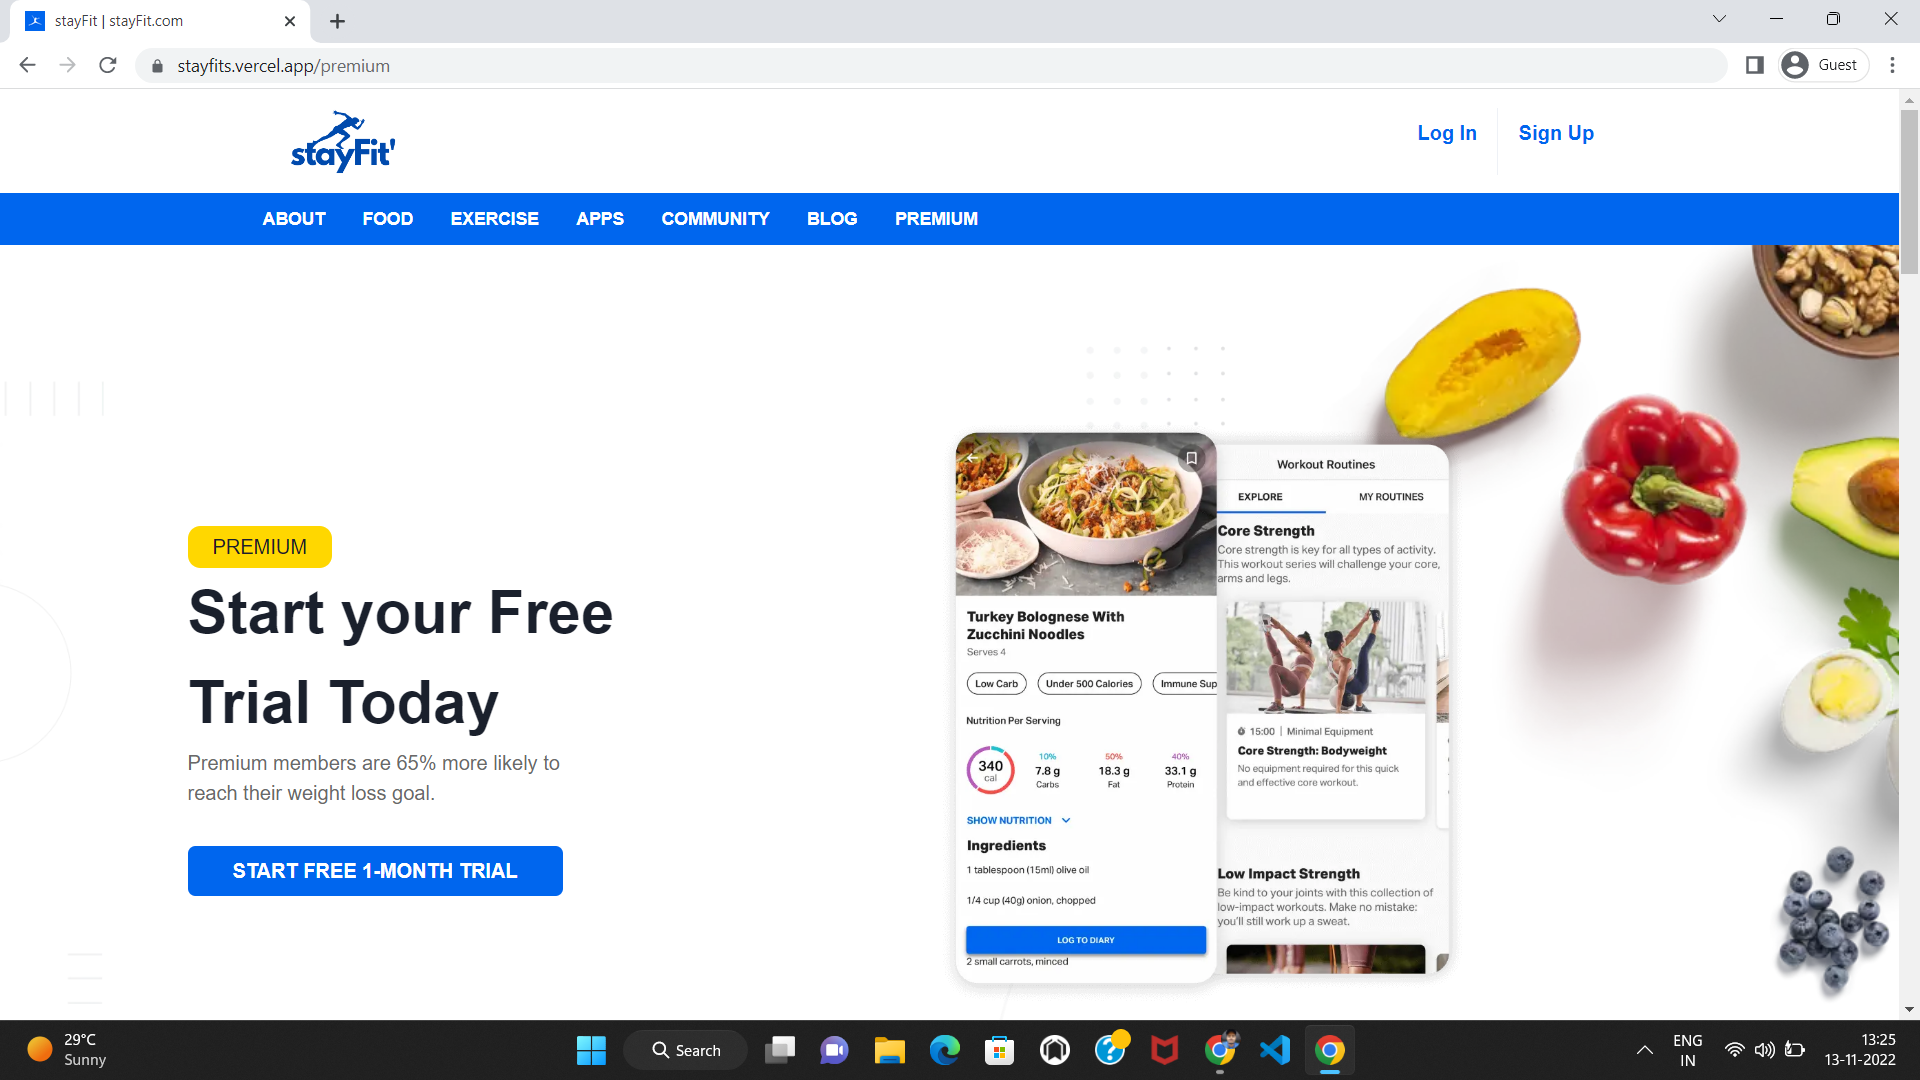Screen dimensions: 1920x1080
Task: Reload the page with the refresh icon
Action: point(108,65)
